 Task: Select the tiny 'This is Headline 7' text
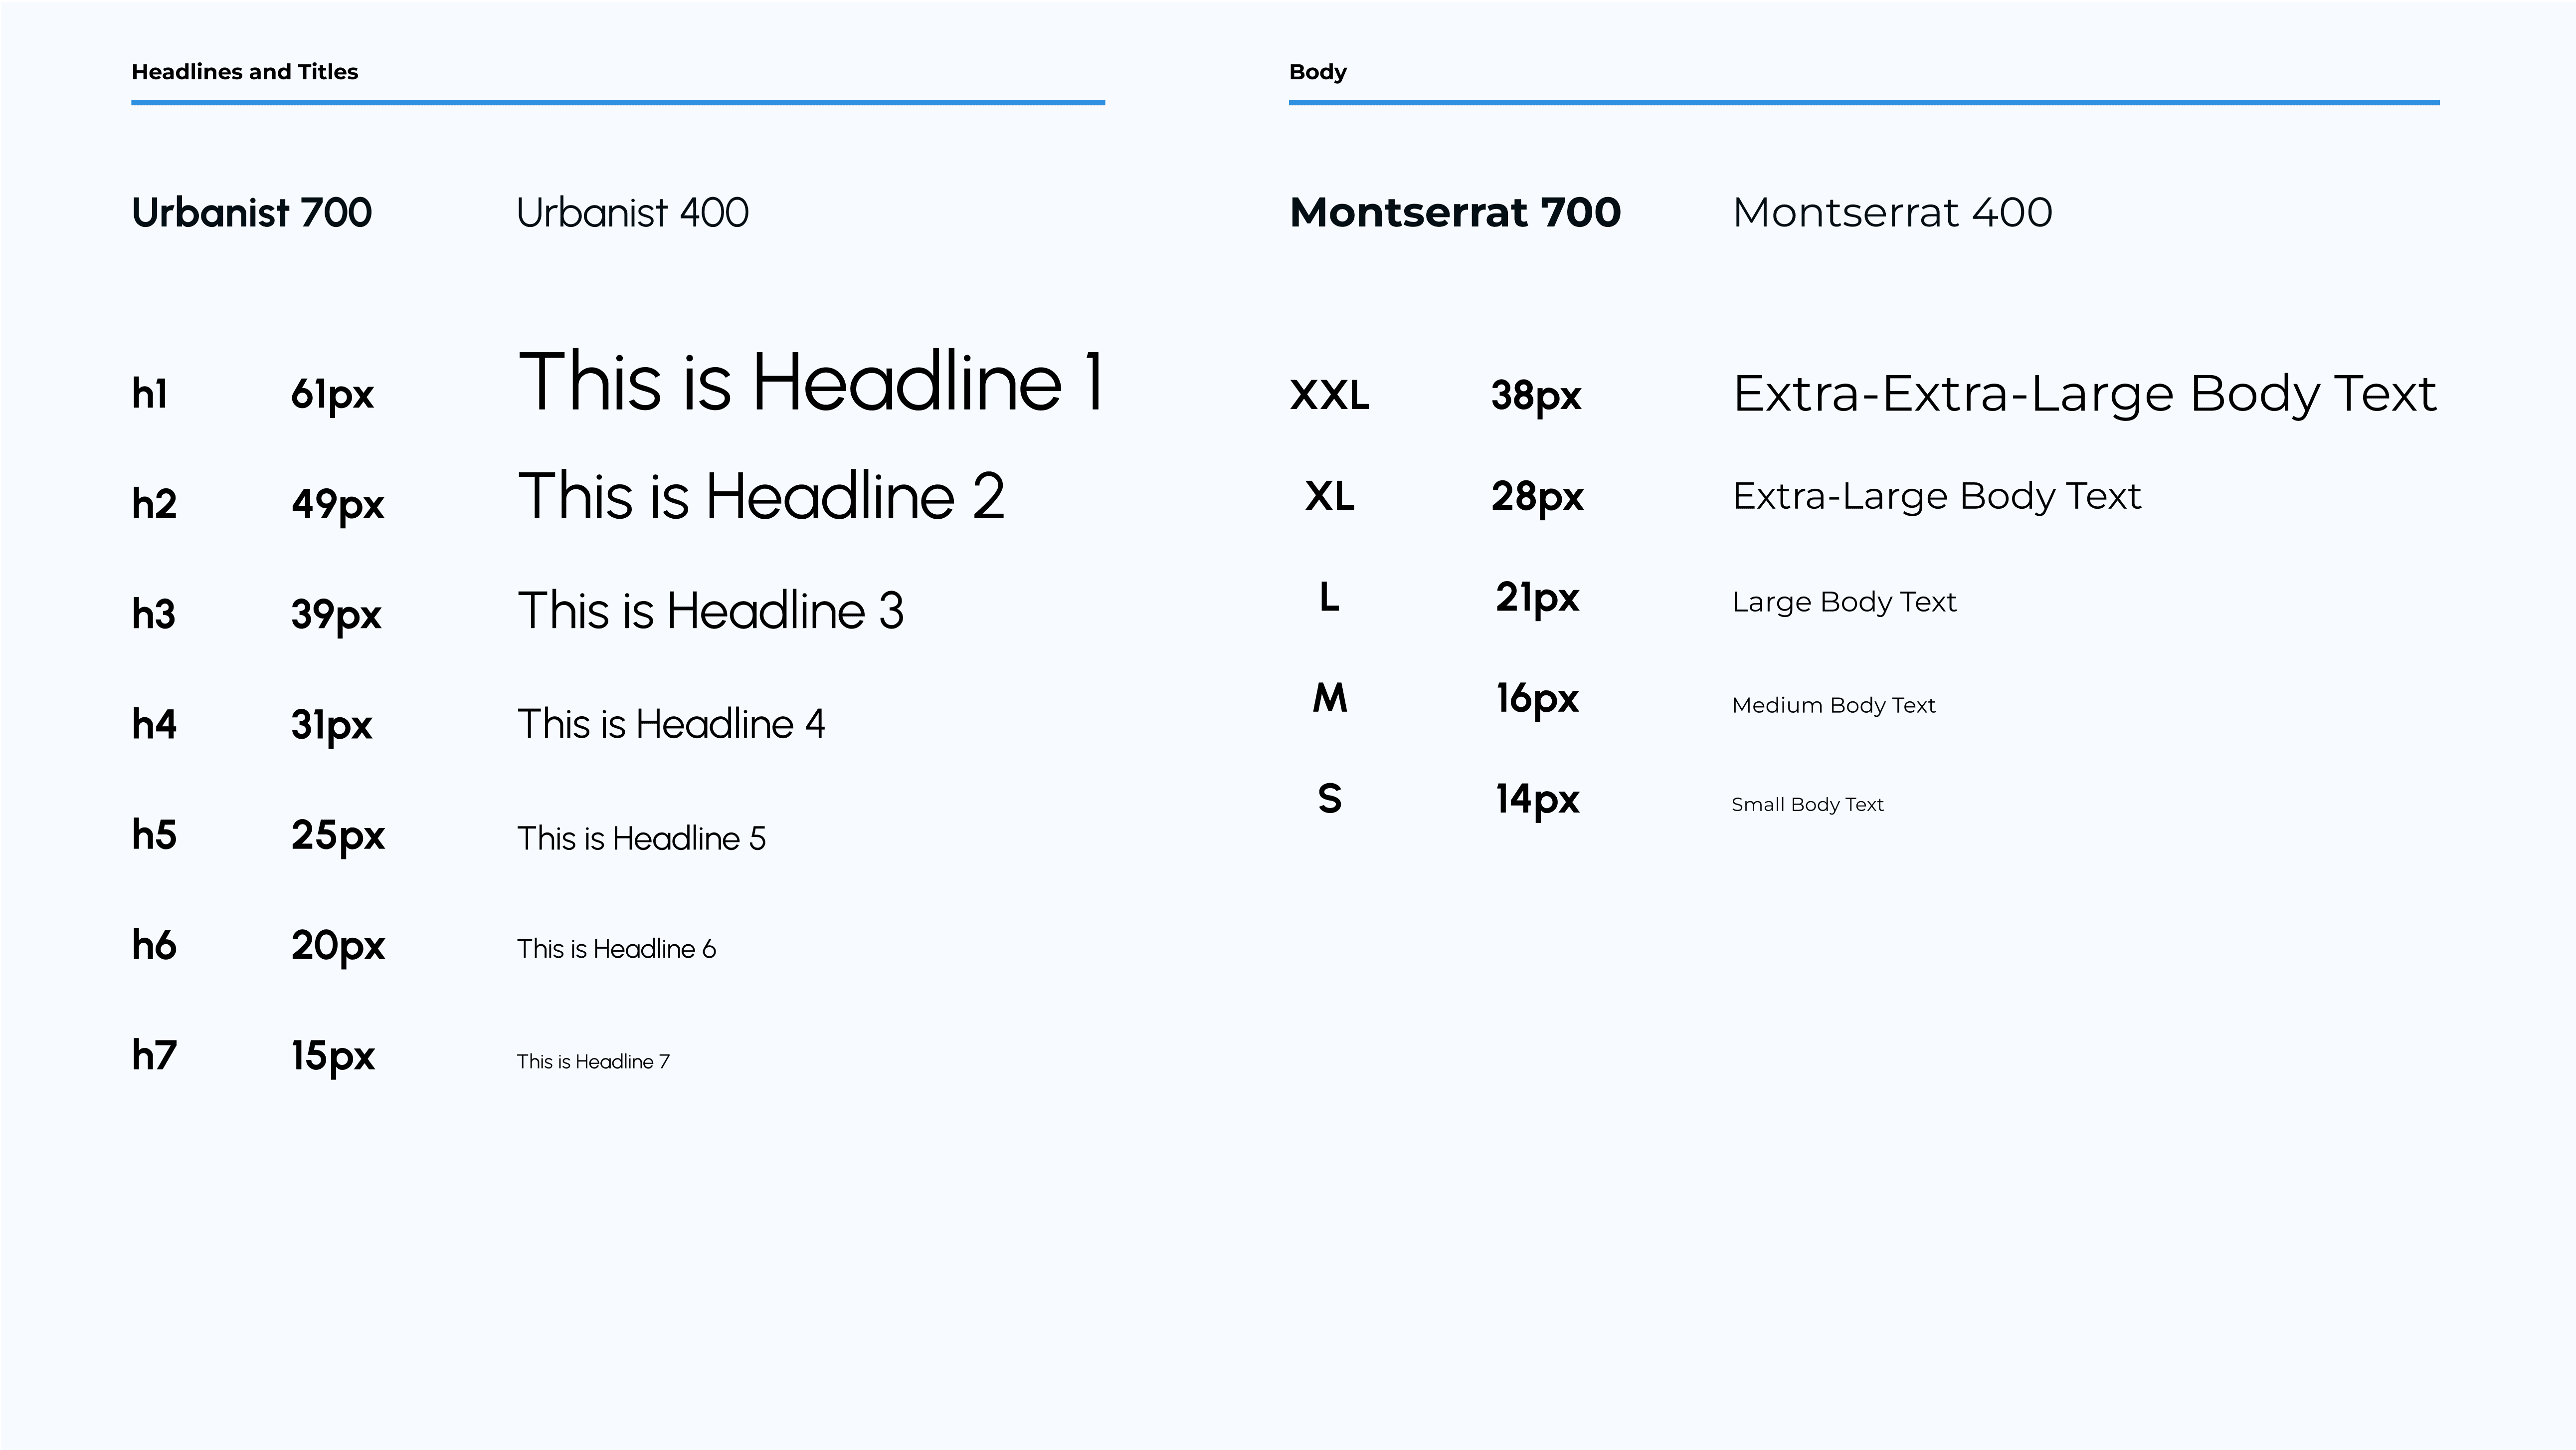593,1062
